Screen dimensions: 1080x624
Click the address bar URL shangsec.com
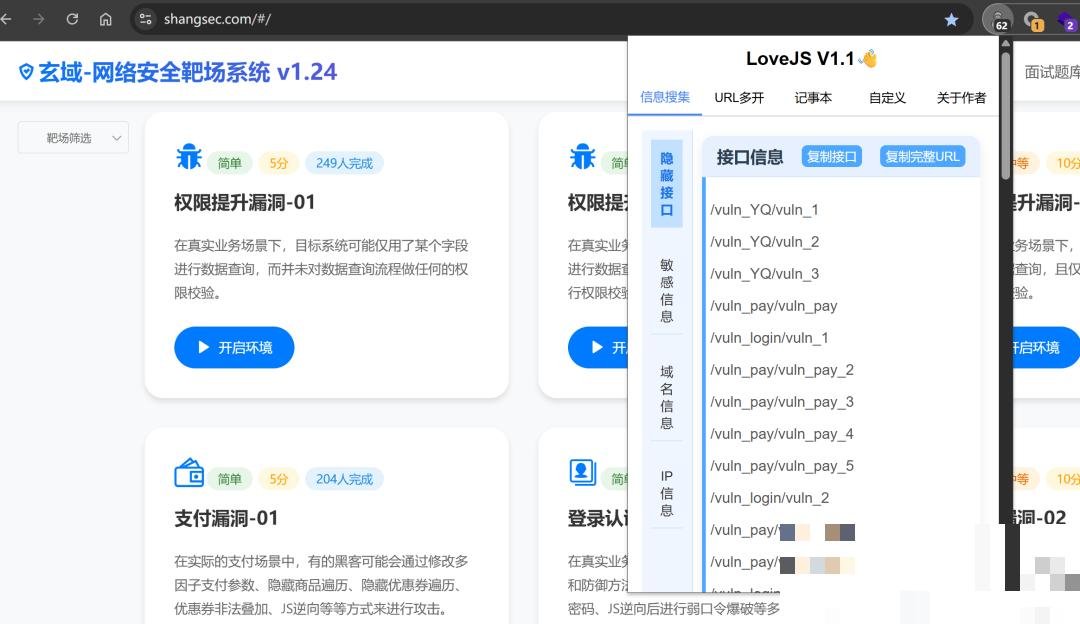point(217,19)
